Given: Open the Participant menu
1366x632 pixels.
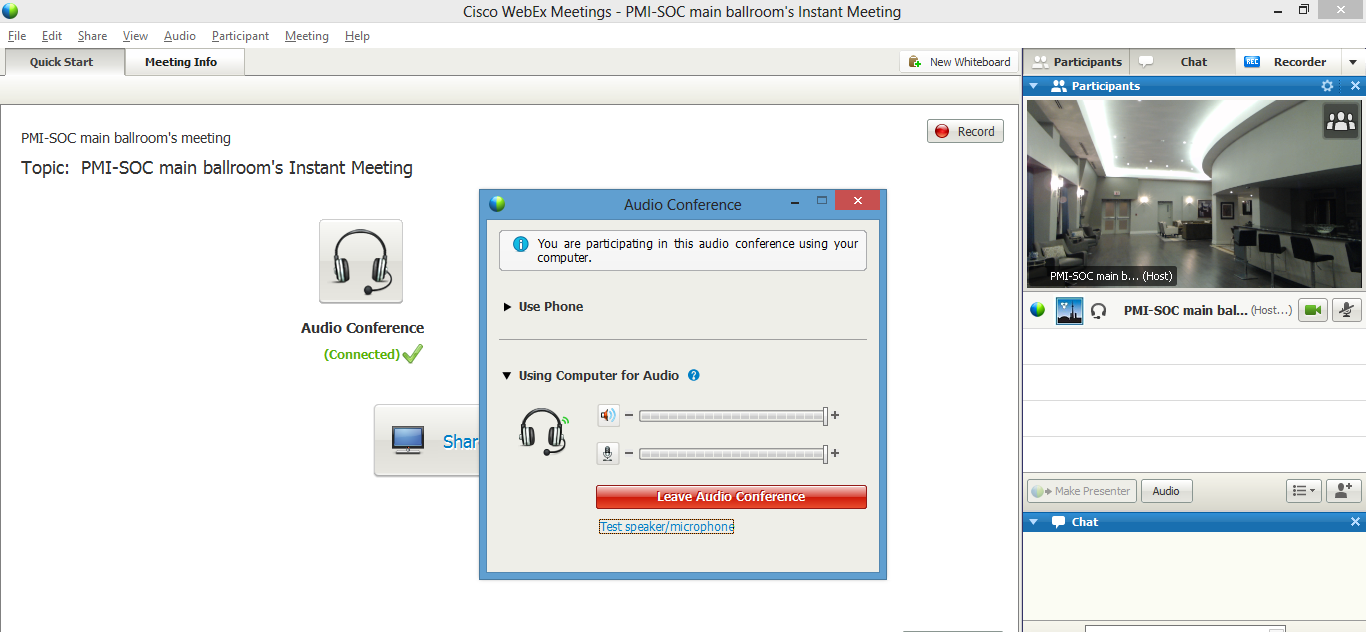Looking at the screenshot, I should 240,36.
